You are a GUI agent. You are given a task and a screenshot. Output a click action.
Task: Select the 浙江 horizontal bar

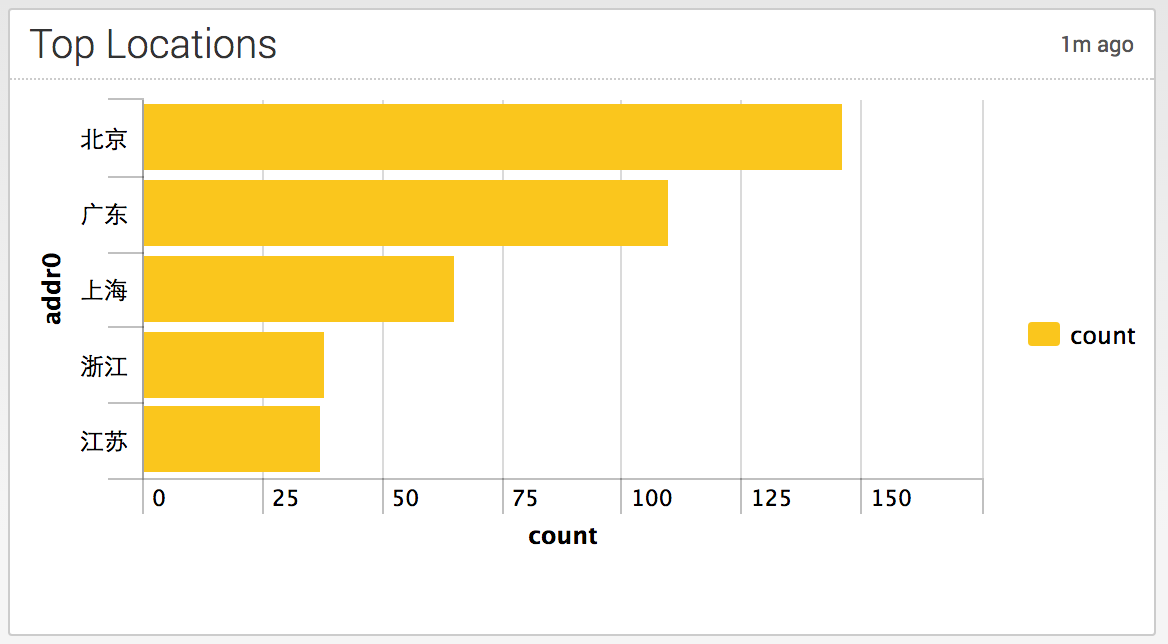233,365
